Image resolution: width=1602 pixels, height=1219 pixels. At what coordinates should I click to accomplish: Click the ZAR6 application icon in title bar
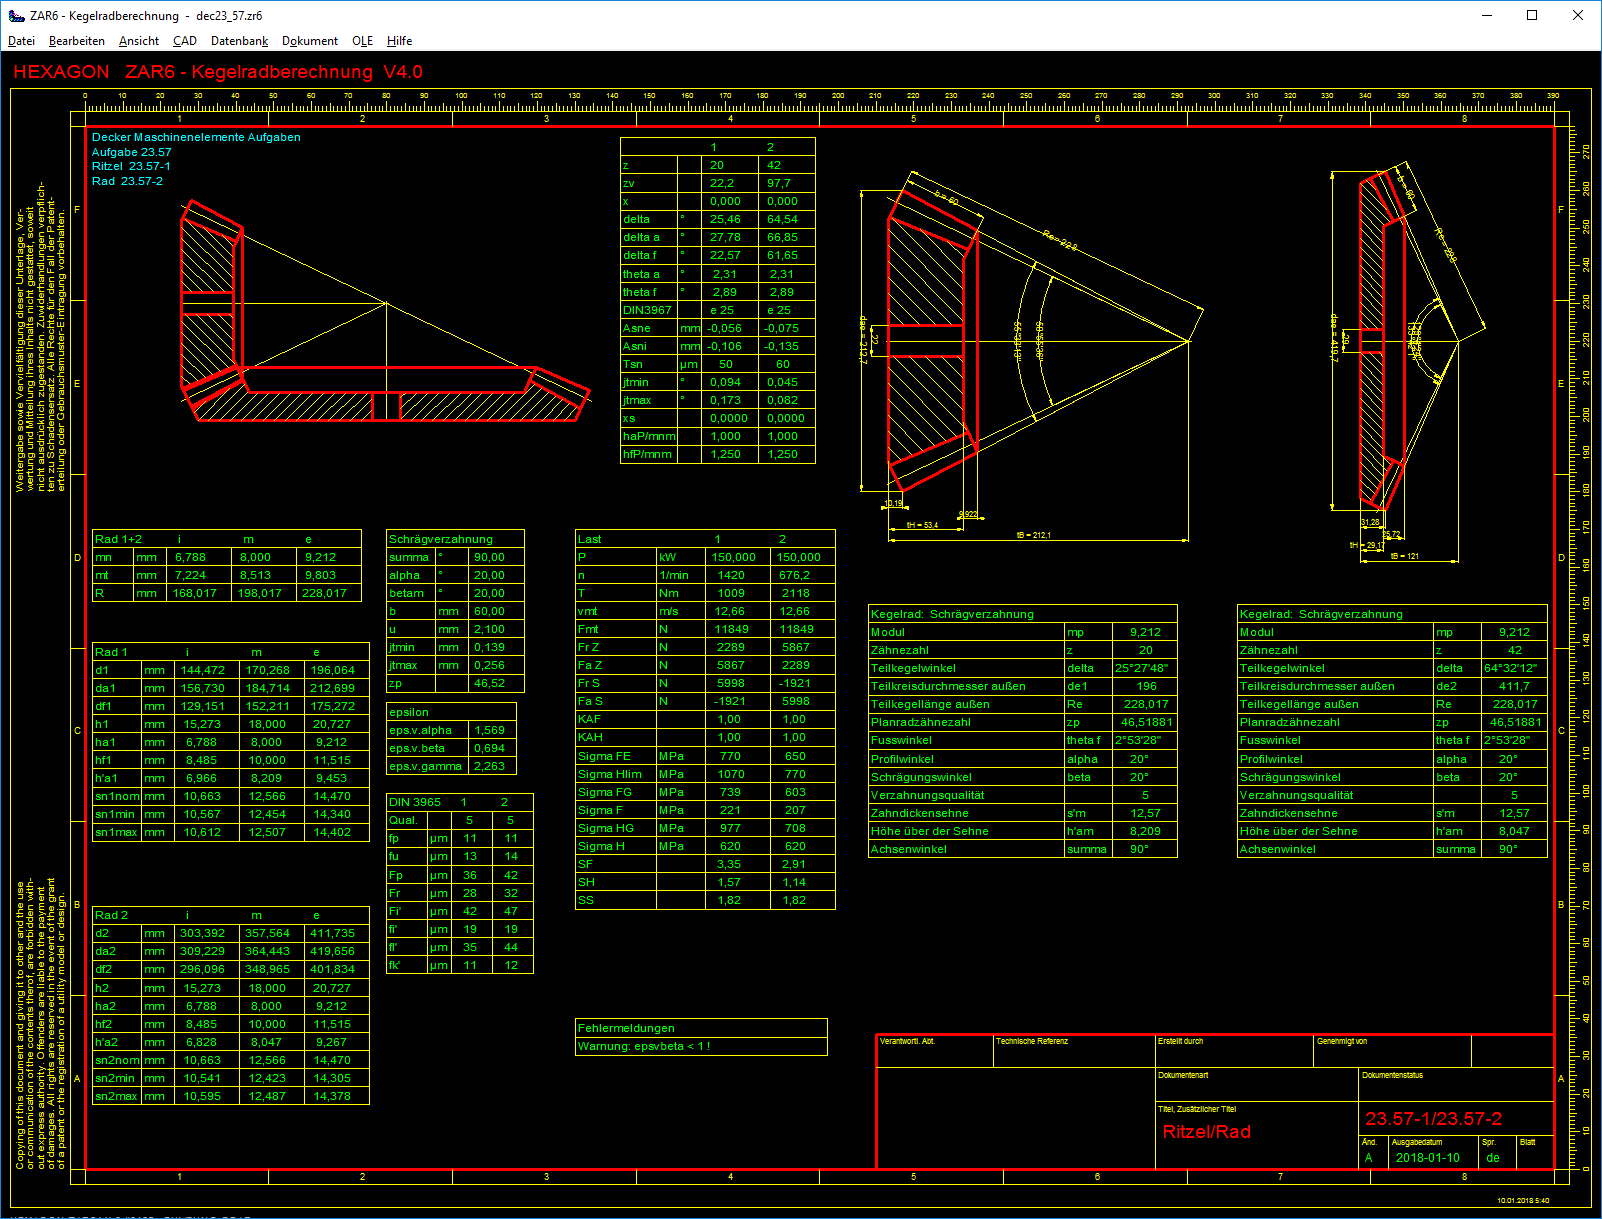(x=16, y=15)
